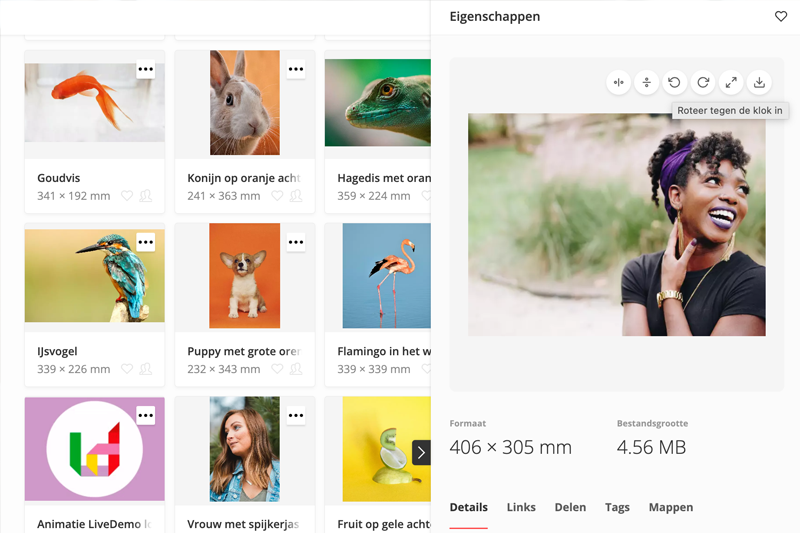Viewport: 800px width, 533px height.
Task: Flip the image vertically
Action: click(x=646, y=82)
